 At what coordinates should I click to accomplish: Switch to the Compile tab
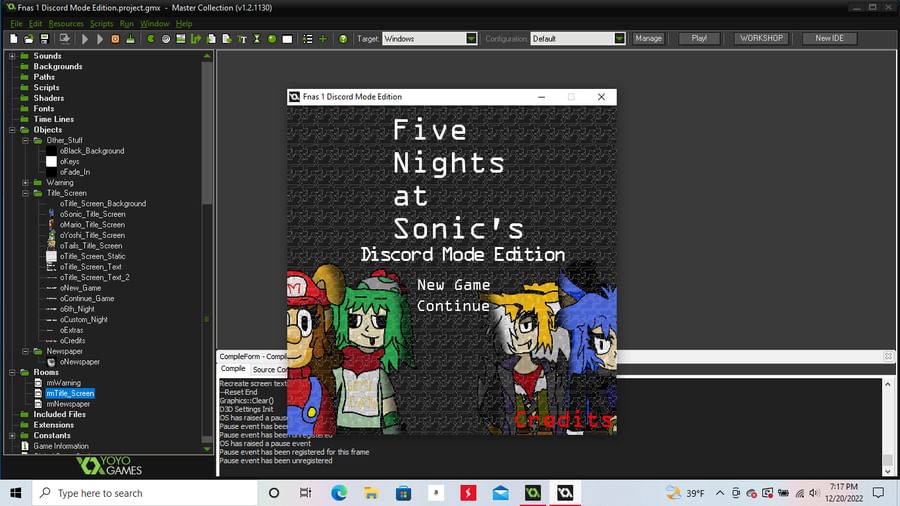click(233, 369)
